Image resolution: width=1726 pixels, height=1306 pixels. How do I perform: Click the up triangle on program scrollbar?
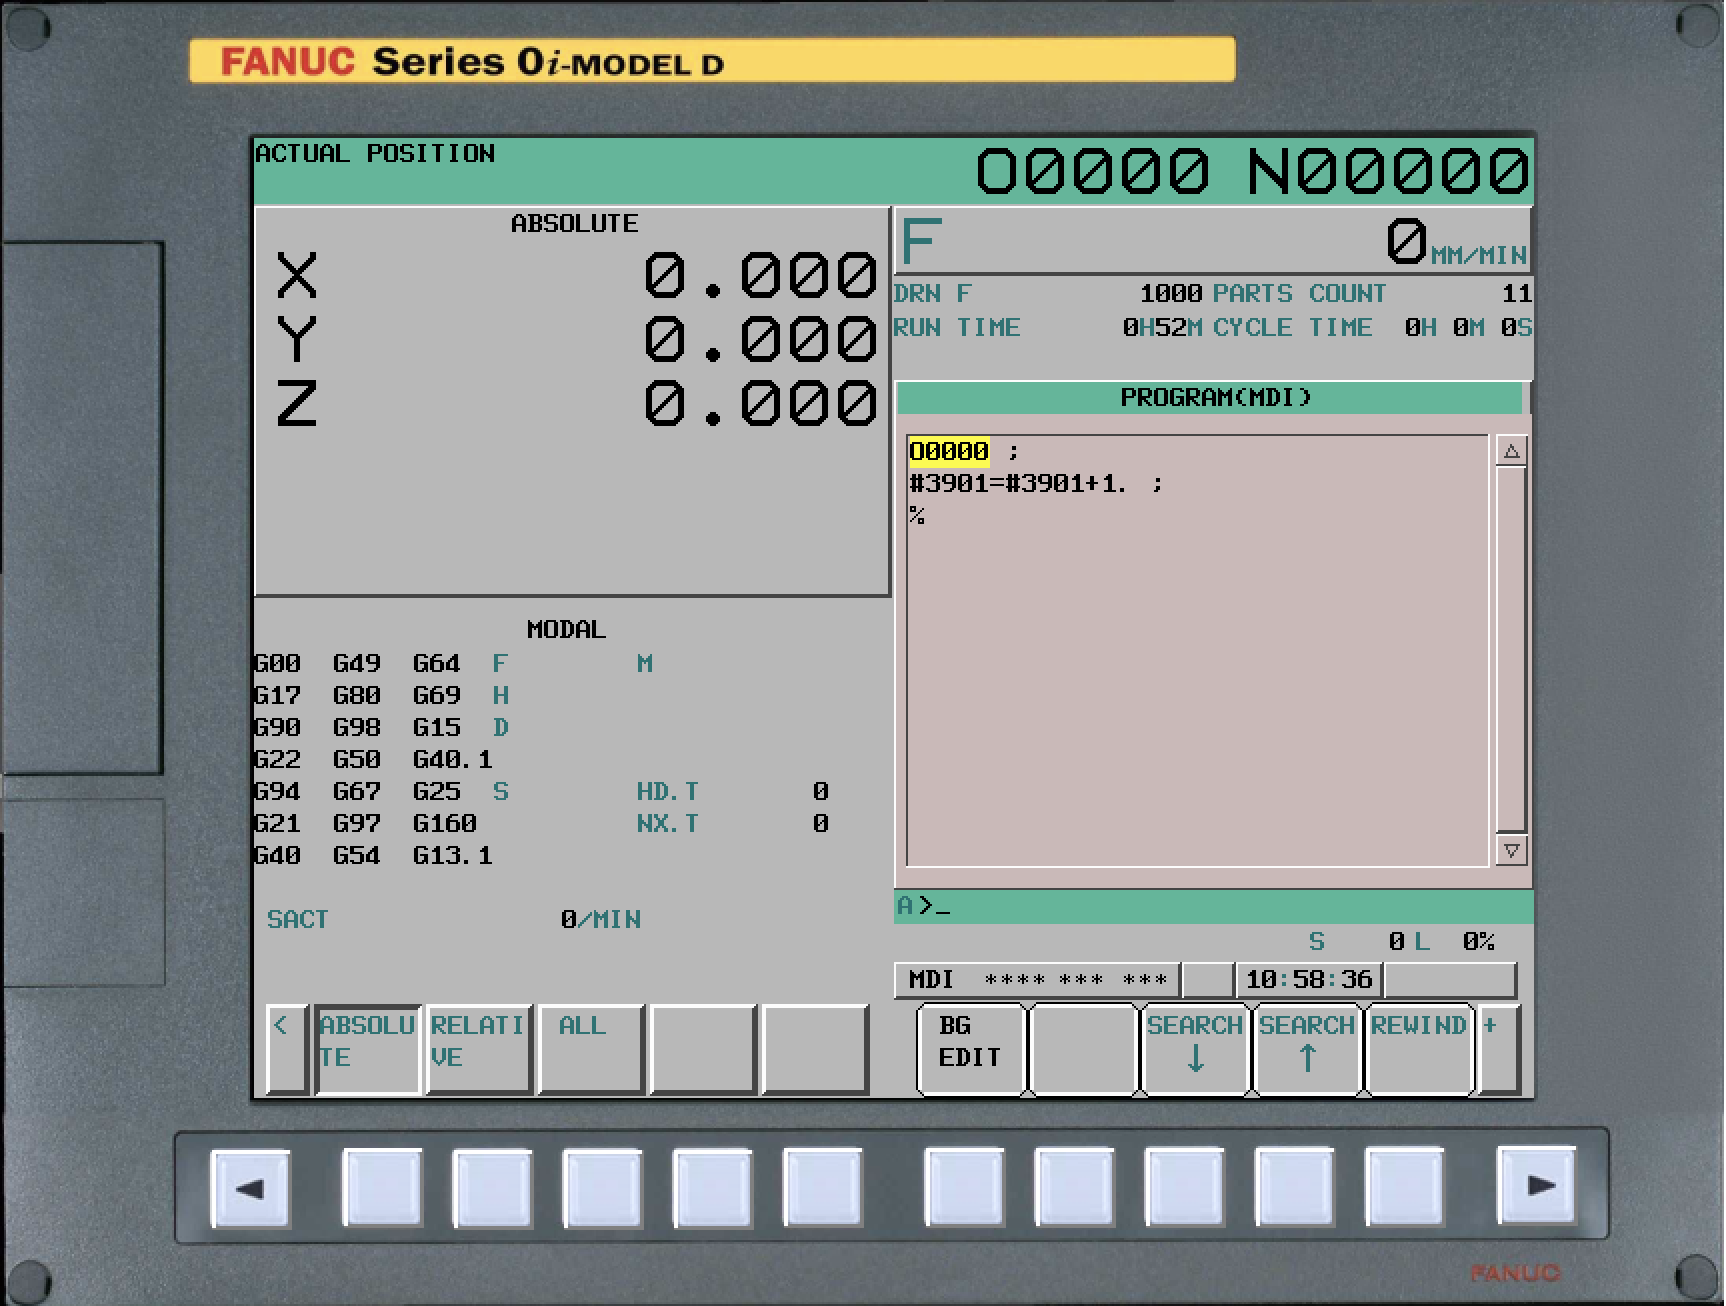(1510, 451)
